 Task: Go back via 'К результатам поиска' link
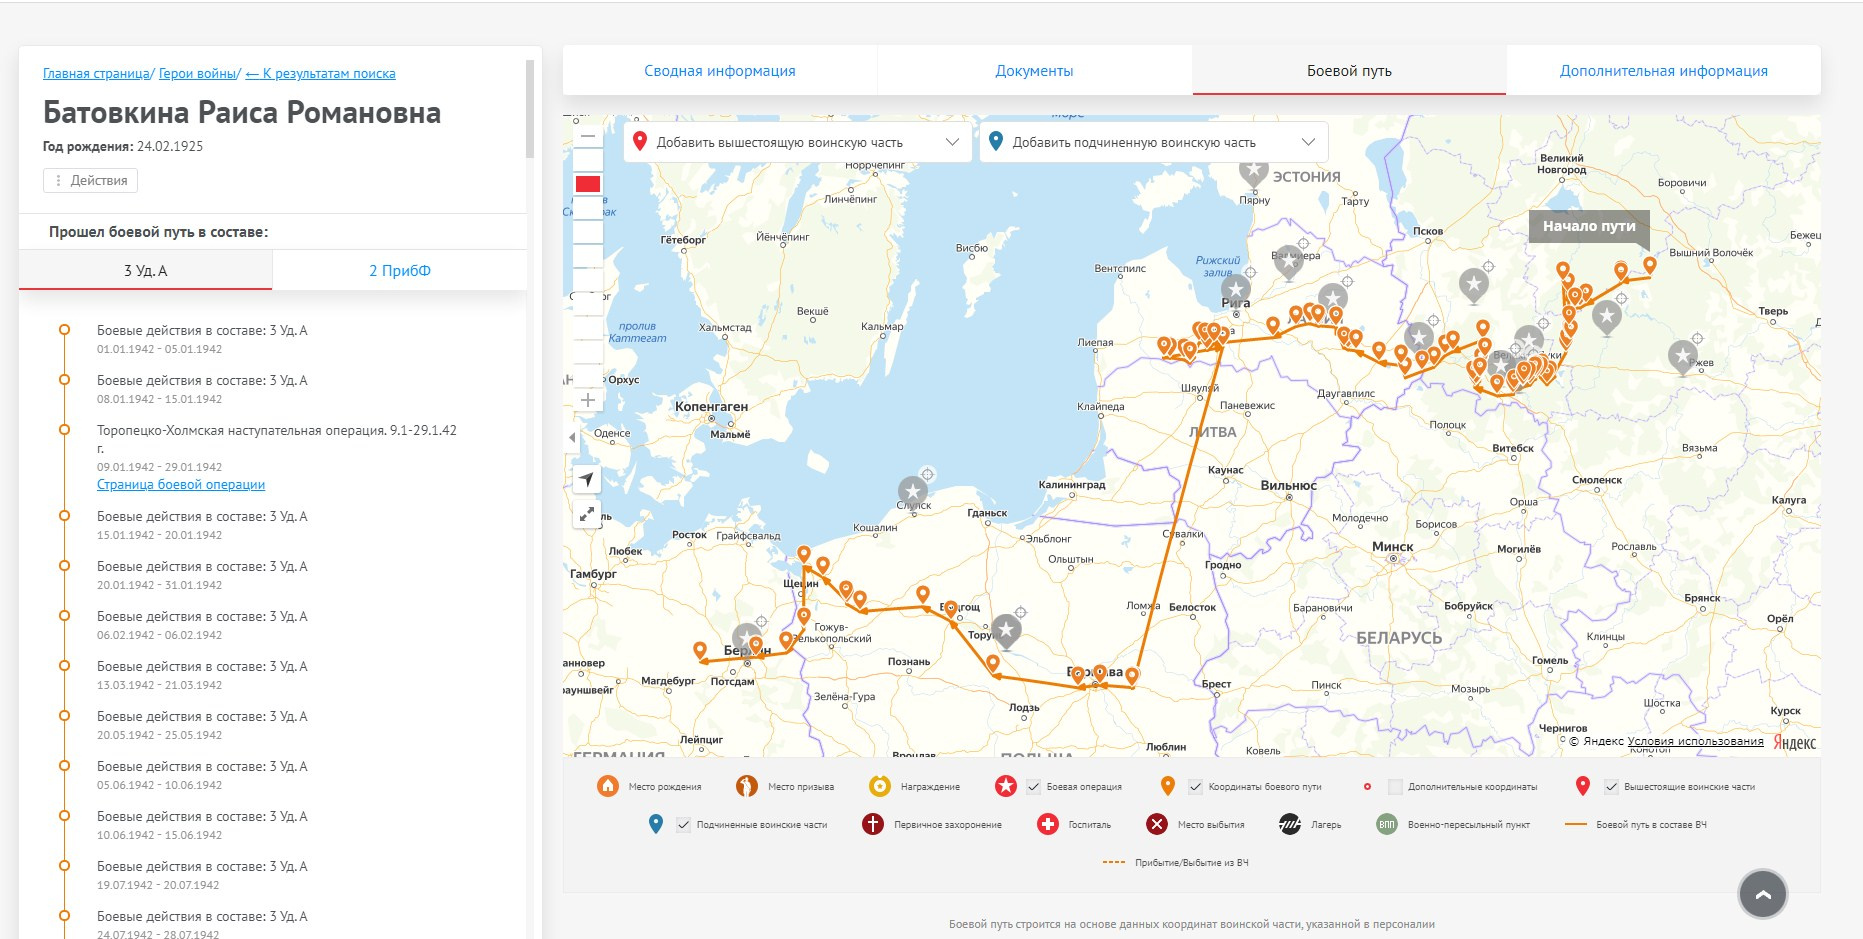320,74
